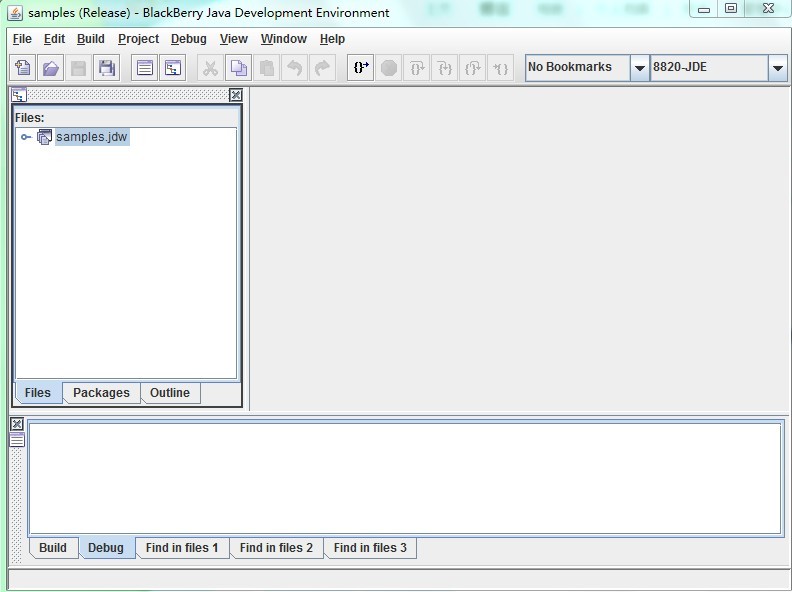Open the File menu
Image resolution: width=792 pixels, height=592 pixels.
coord(22,39)
